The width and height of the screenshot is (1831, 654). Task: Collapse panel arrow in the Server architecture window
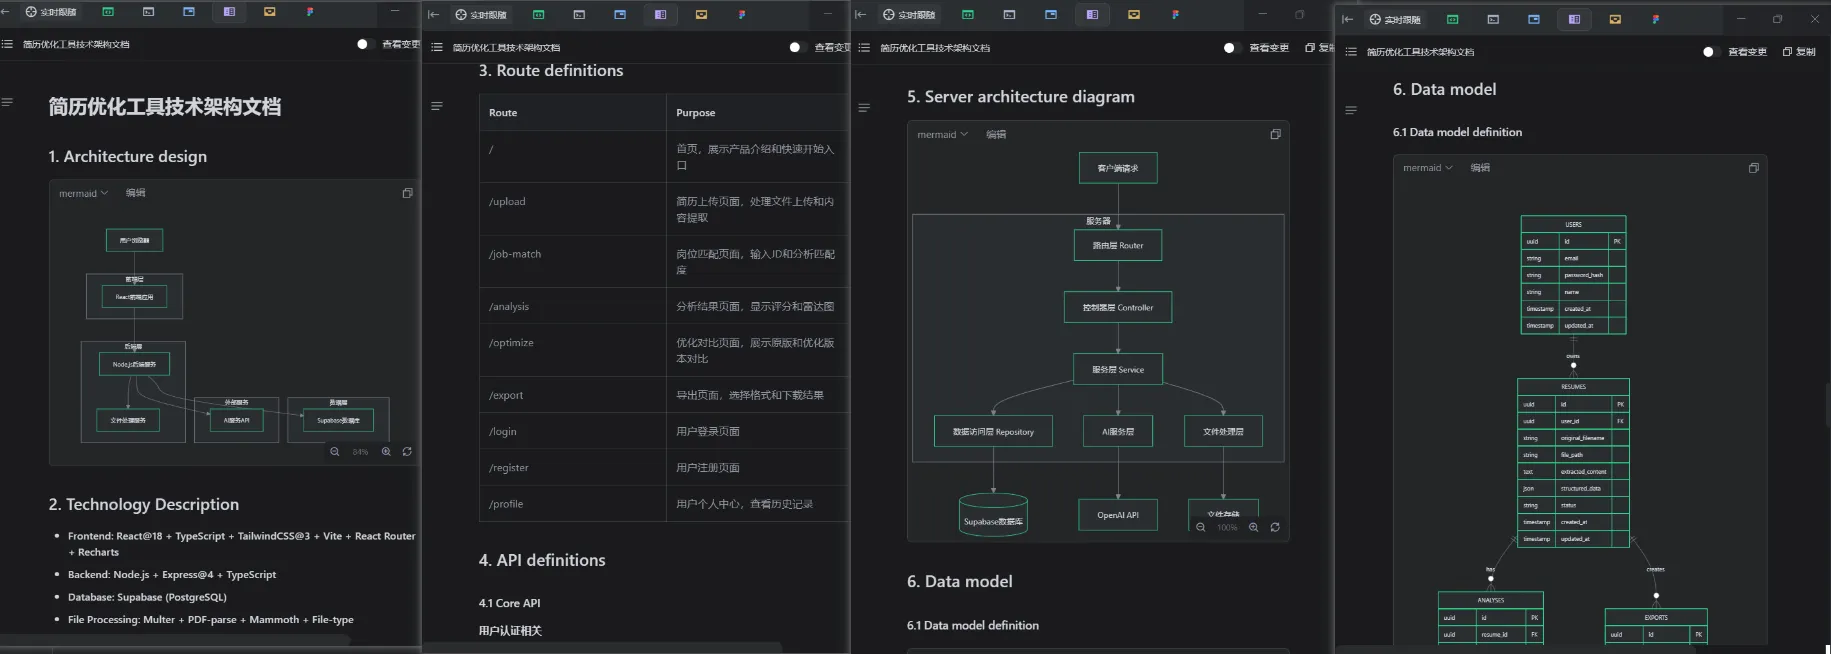pyautogui.click(x=860, y=15)
